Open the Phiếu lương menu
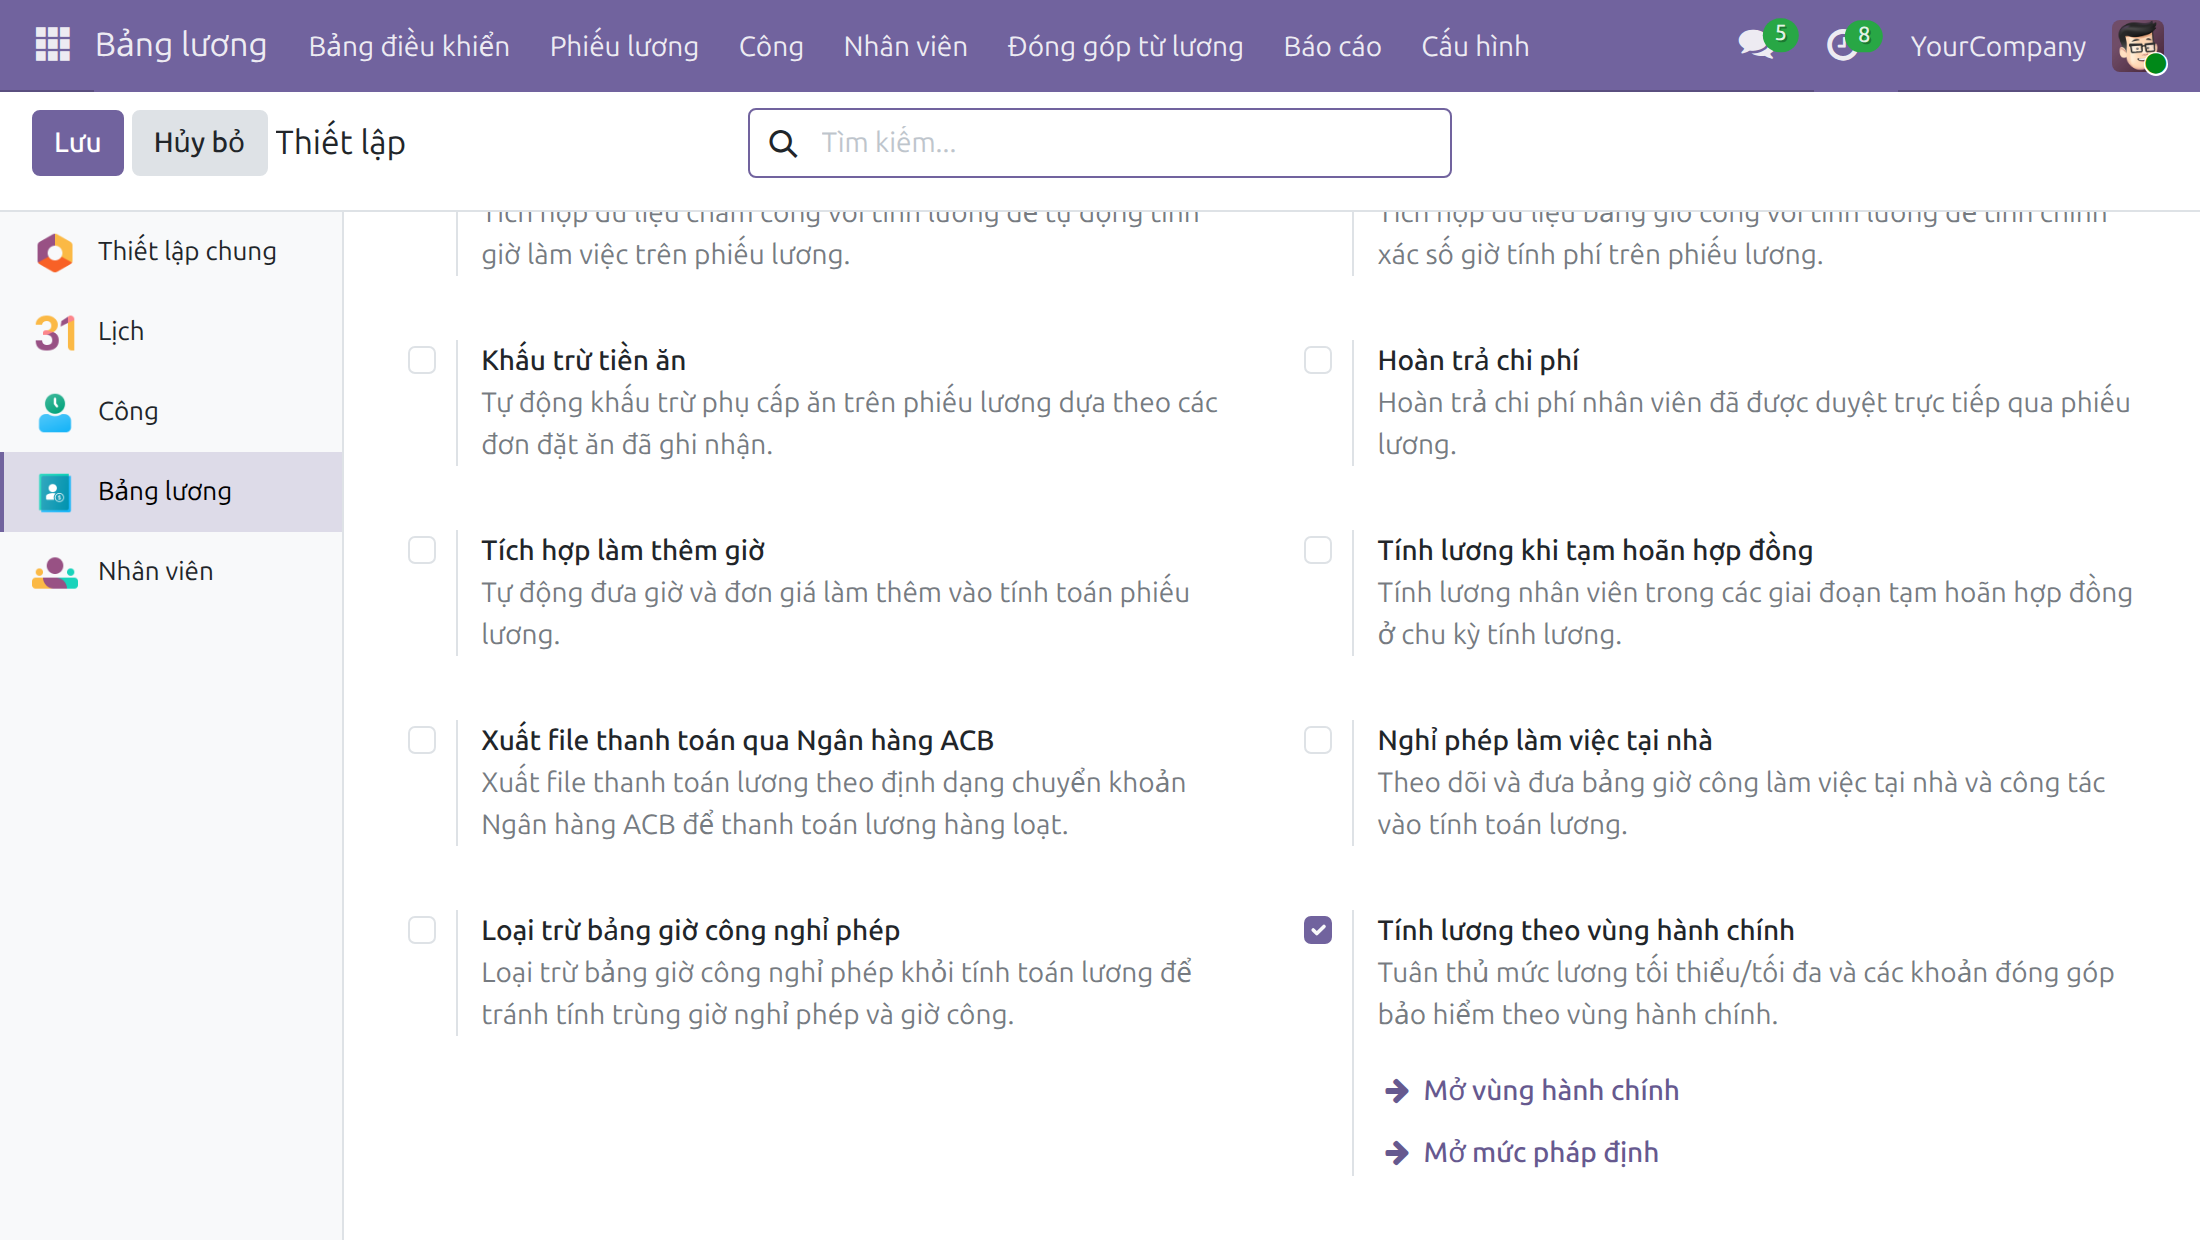 coord(624,46)
